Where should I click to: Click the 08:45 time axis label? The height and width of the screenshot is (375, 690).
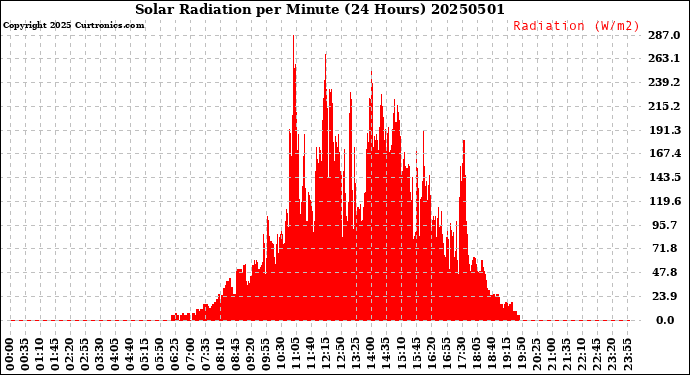tap(235, 355)
